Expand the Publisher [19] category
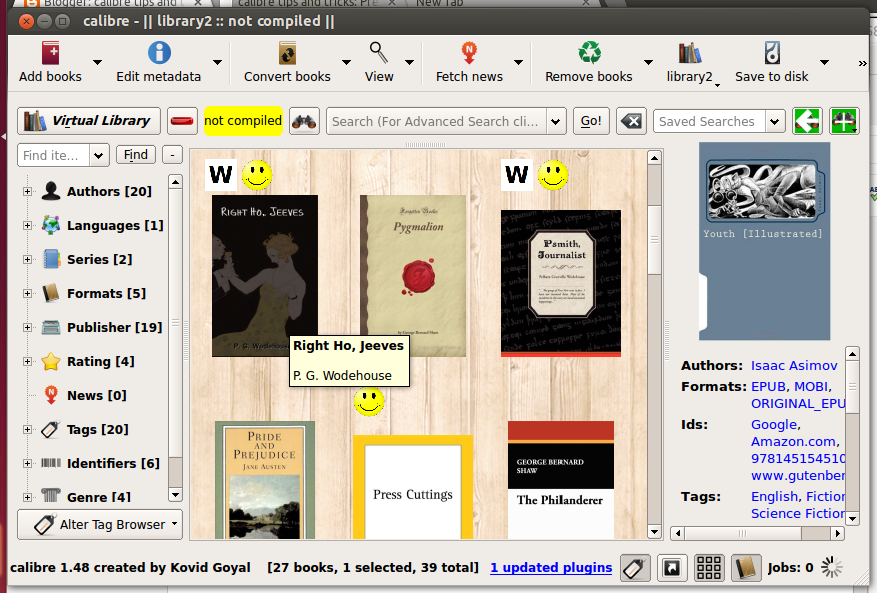The height and width of the screenshot is (593, 877). click(27, 327)
